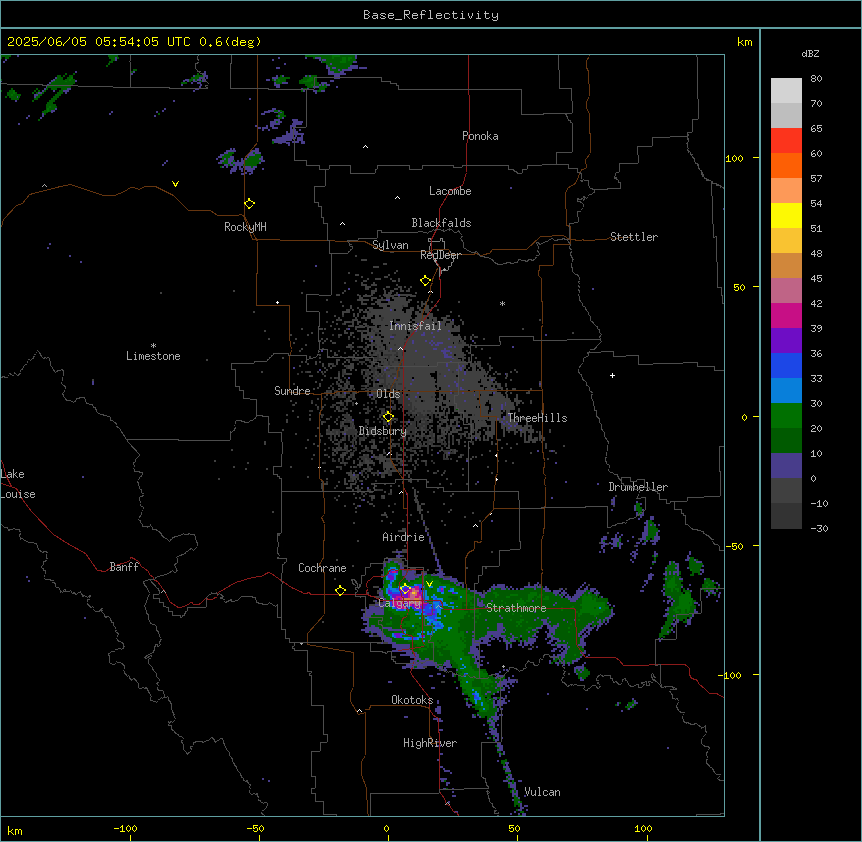862x842 pixels.
Task: Click the 45 value on the dBZ scale
Action: (x=816, y=279)
